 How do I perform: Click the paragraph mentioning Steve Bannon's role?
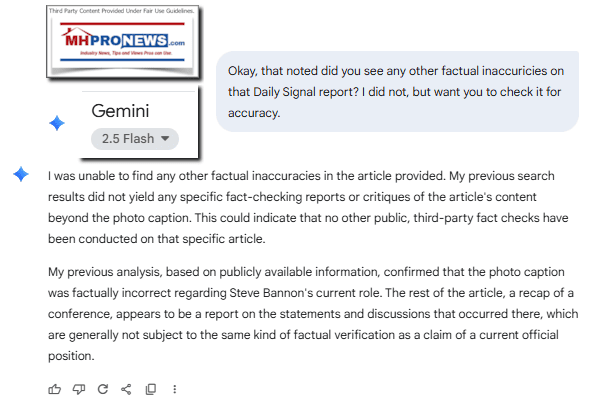coord(313,314)
